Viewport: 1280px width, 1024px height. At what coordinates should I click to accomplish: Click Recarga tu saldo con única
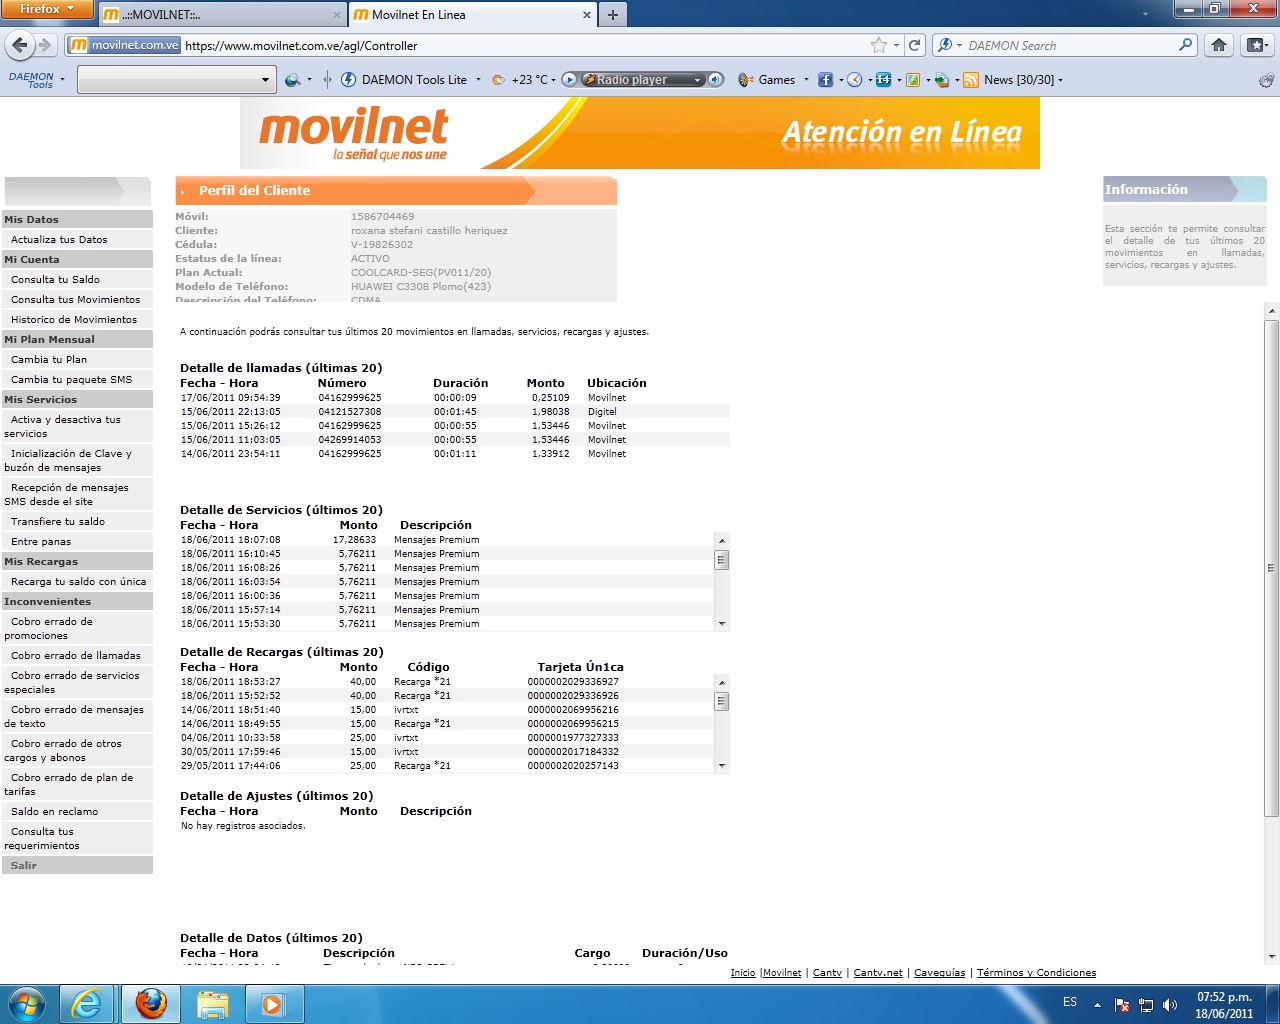tap(78, 582)
